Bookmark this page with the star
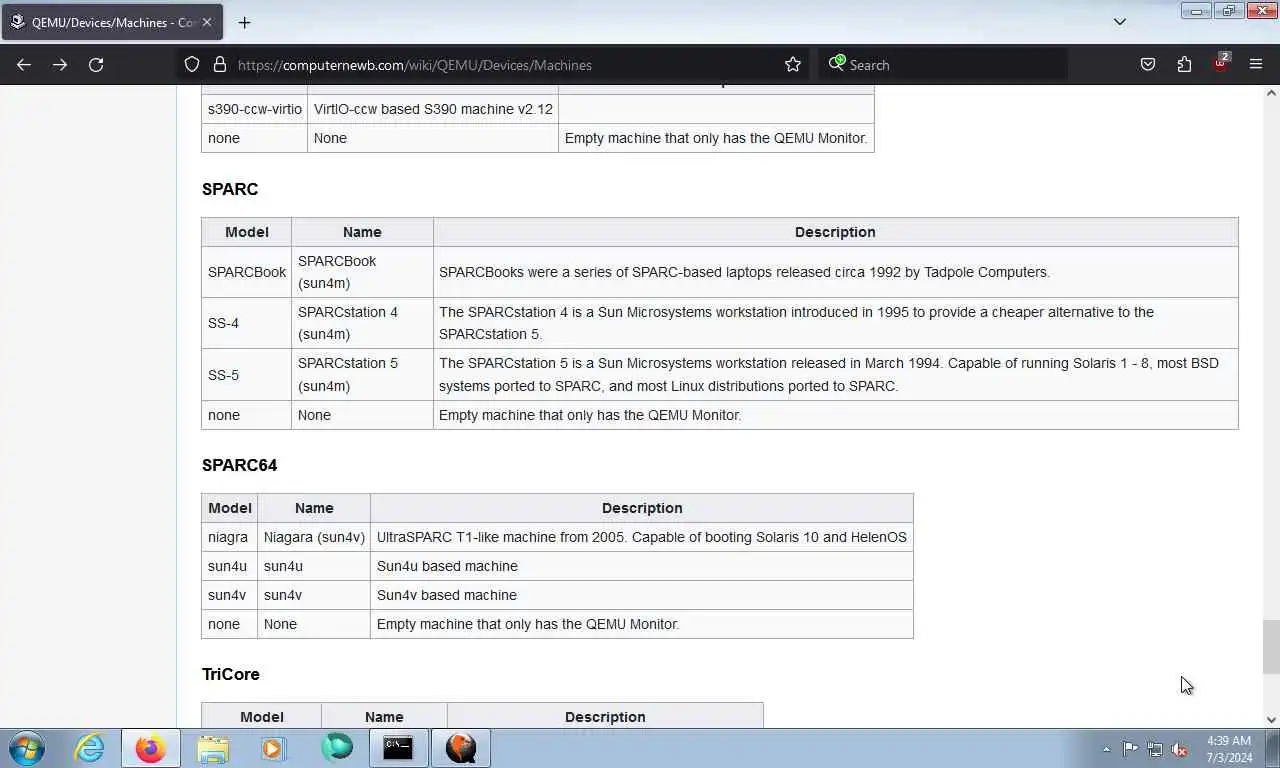Image resolution: width=1280 pixels, height=768 pixels. pyautogui.click(x=793, y=65)
